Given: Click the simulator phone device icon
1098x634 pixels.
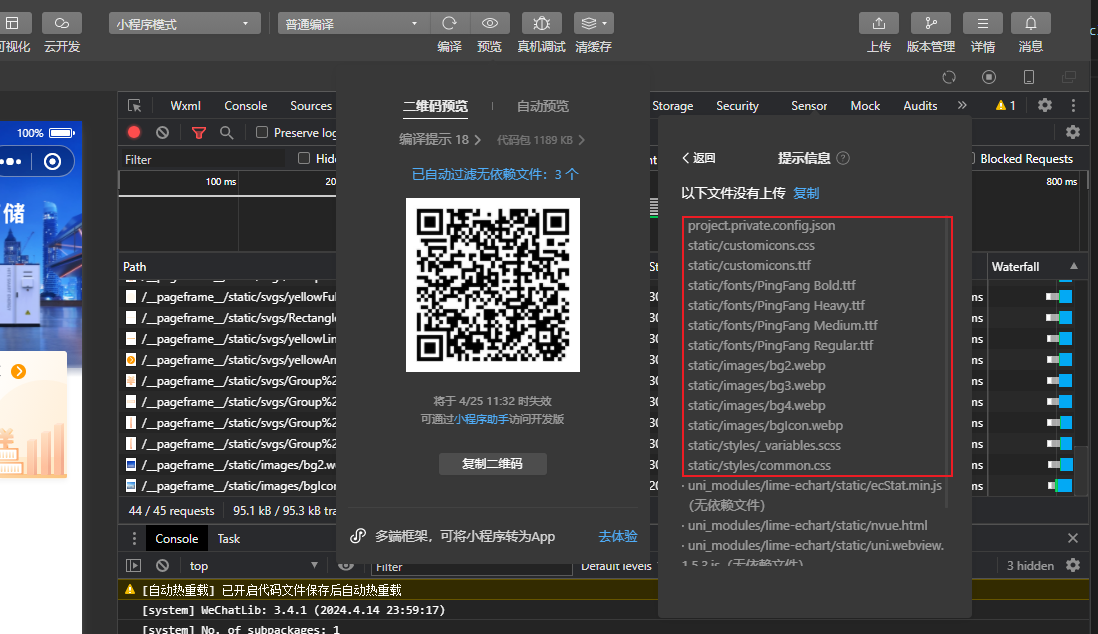Looking at the screenshot, I should [1029, 77].
